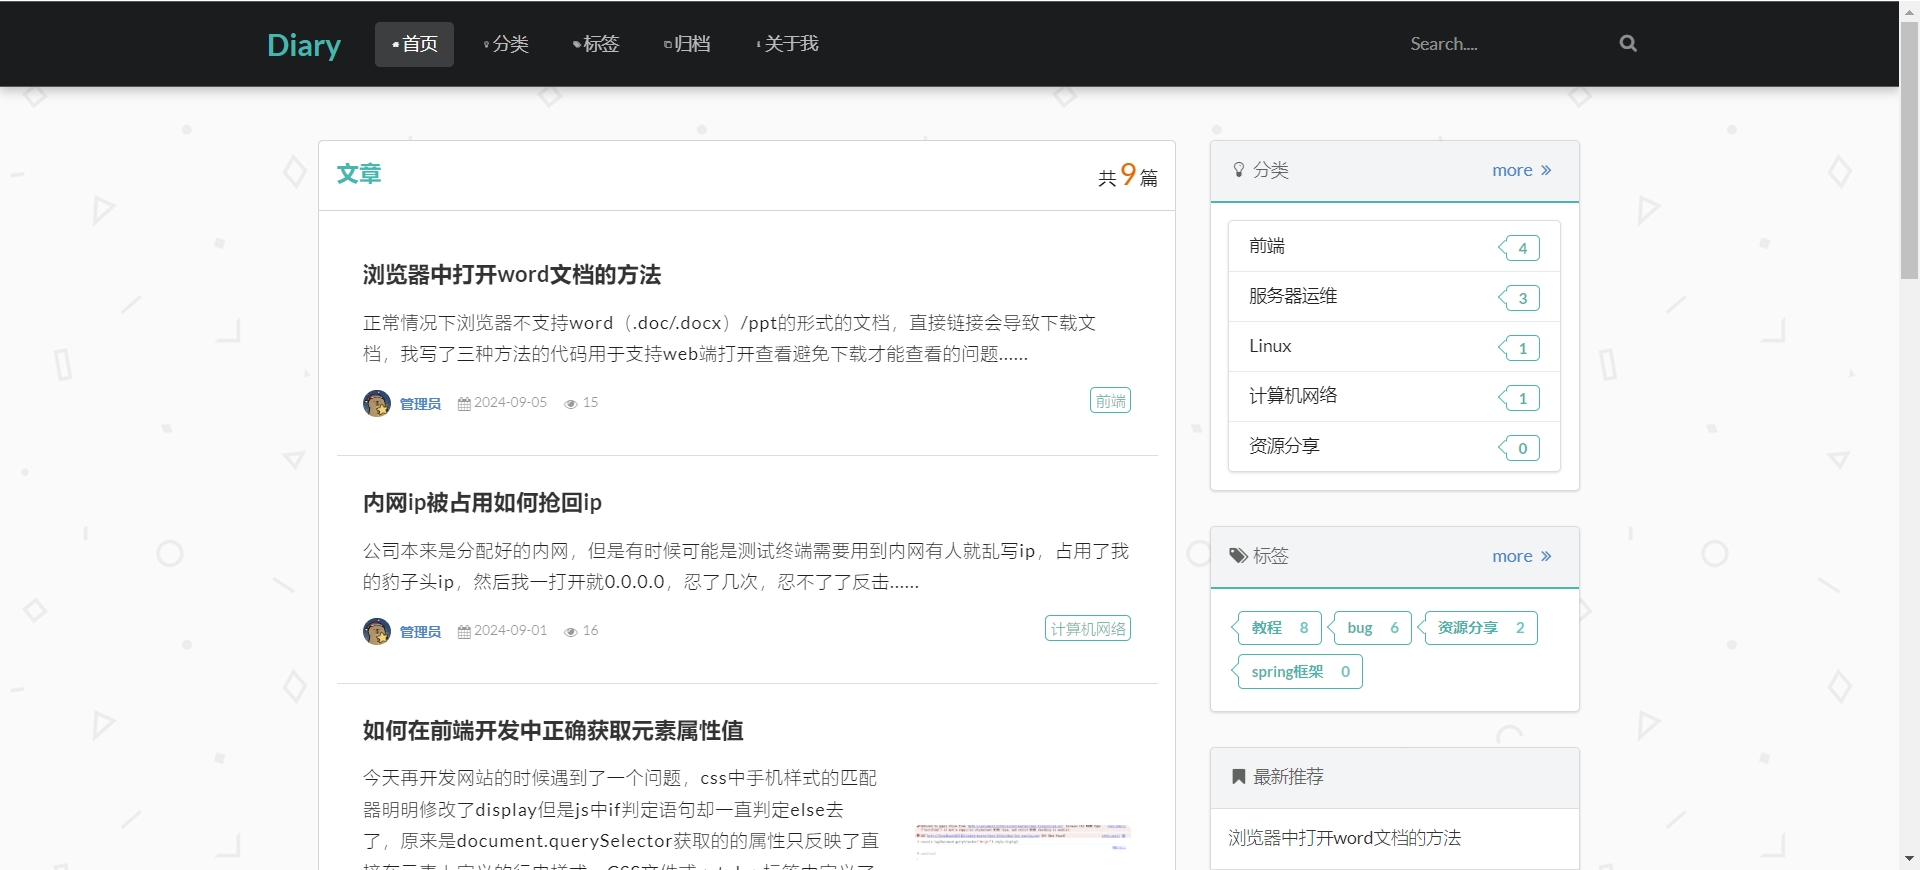Open the 标签 navigation menu
Image resolution: width=1920 pixels, height=870 pixels.
(596, 44)
